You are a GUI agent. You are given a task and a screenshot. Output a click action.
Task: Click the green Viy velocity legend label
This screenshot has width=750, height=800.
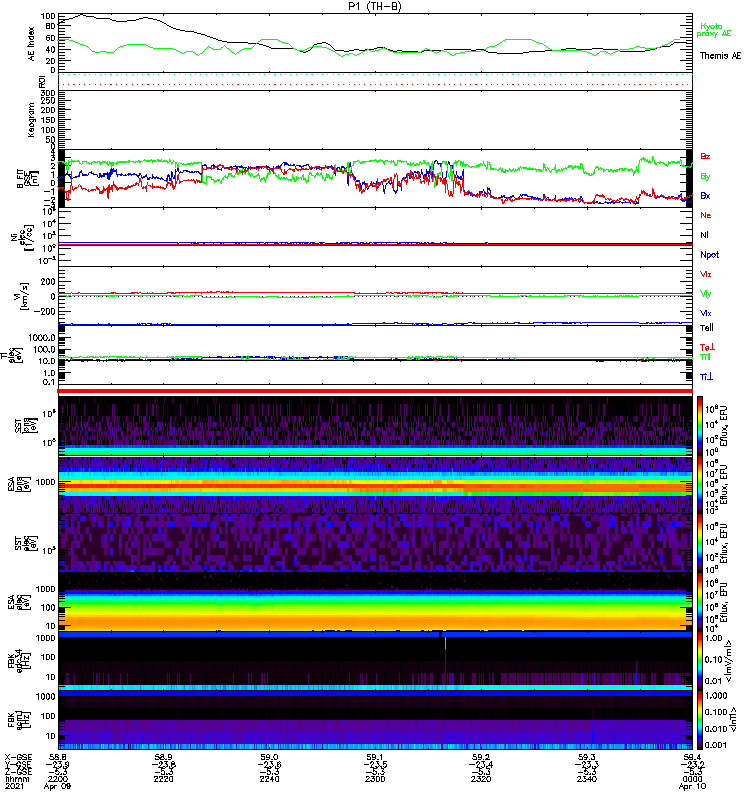coord(706,294)
